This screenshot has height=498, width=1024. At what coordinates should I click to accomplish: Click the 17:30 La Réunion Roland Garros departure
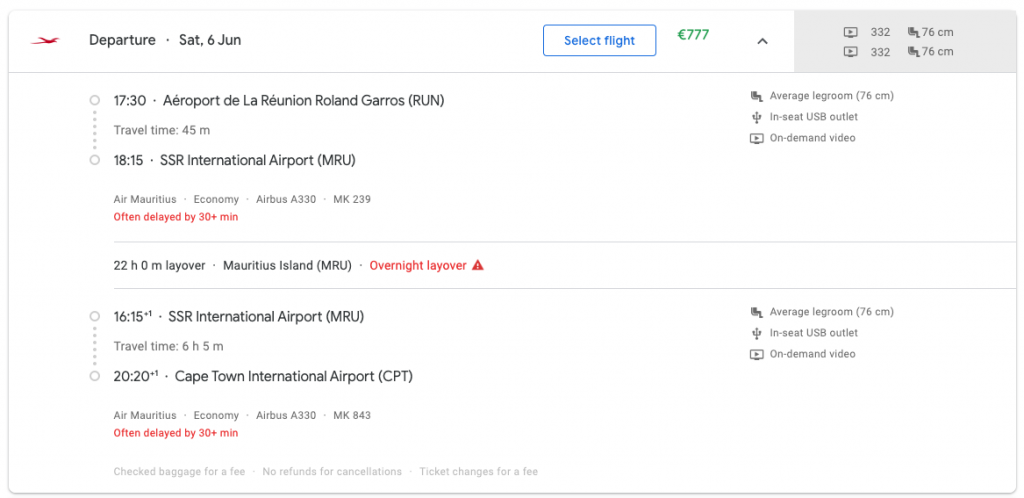[x=279, y=100]
